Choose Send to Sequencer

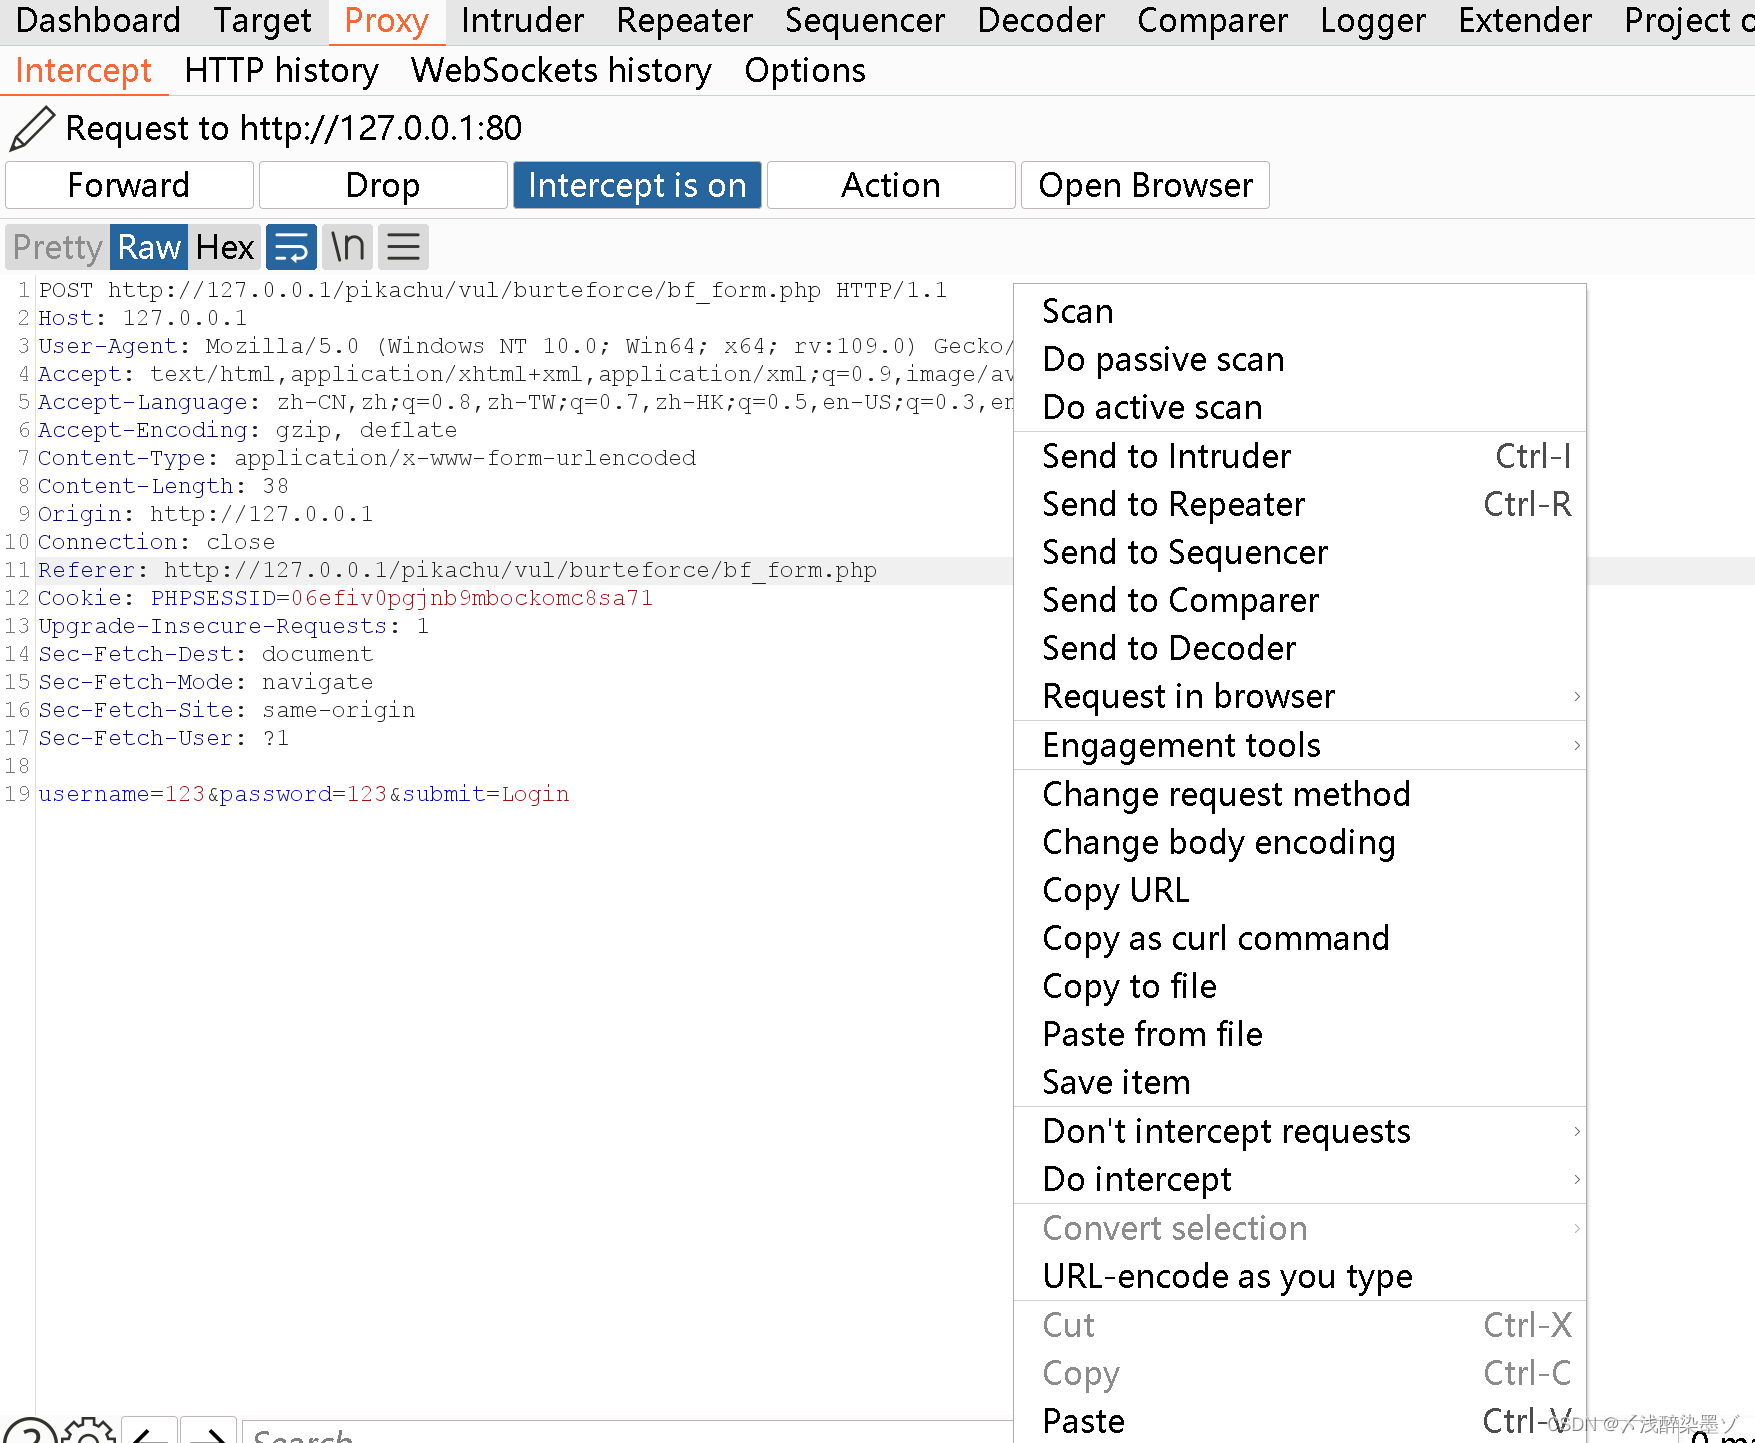[1300, 552]
